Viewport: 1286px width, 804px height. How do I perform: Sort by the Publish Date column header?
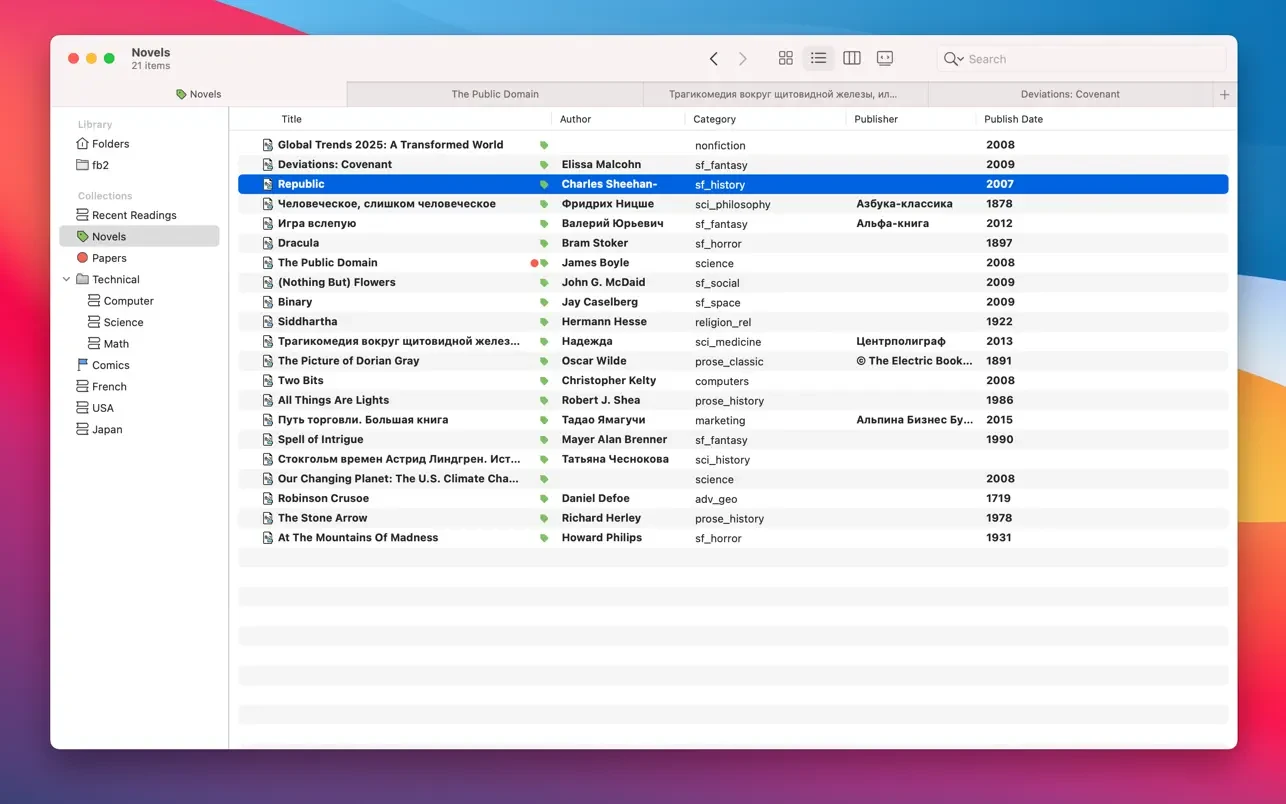[x=1013, y=119]
